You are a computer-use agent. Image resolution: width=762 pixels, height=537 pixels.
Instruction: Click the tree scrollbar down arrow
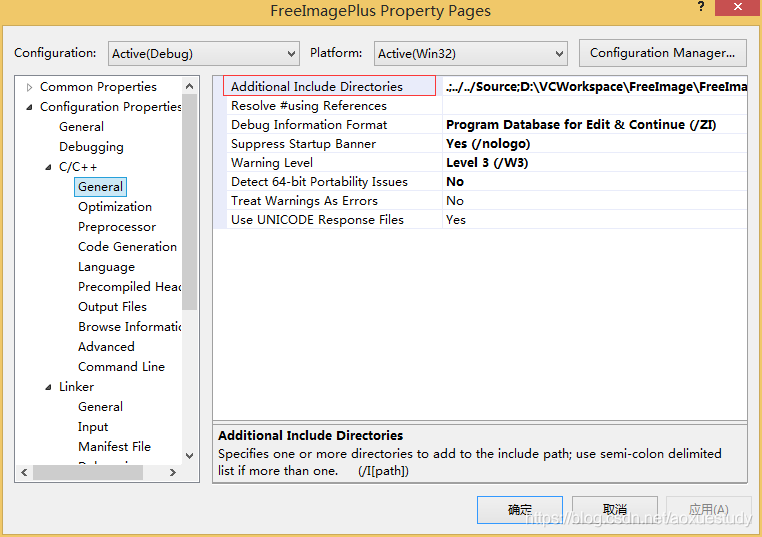pyautogui.click(x=190, y=455)
